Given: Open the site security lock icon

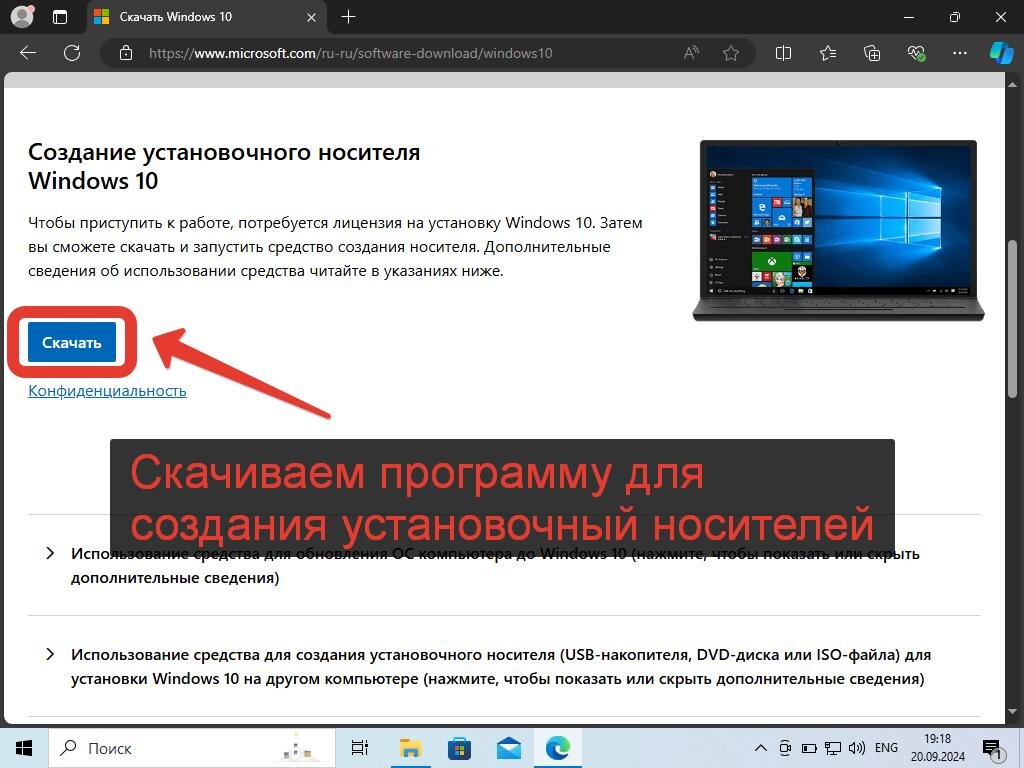Looking at the screenshot, I should (x=126, y=53).
